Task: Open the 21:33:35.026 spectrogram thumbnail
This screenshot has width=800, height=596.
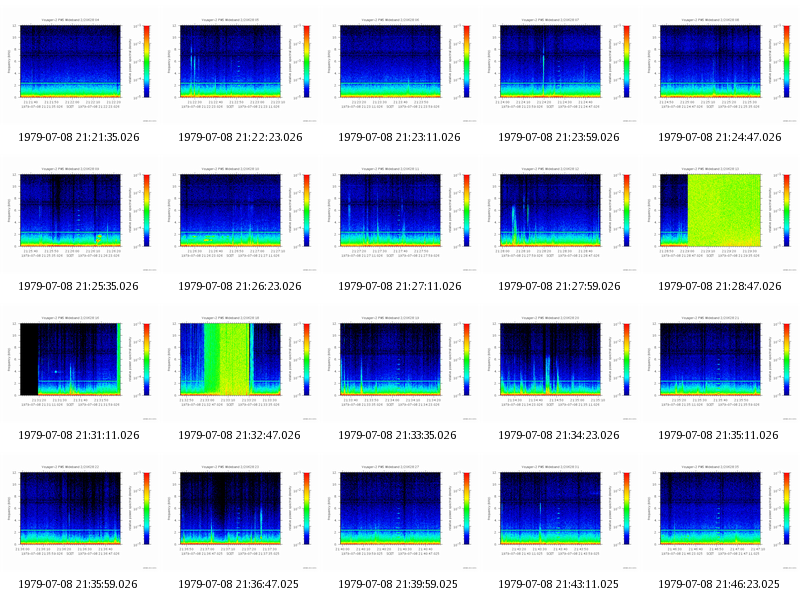Action: coord(399,365)
